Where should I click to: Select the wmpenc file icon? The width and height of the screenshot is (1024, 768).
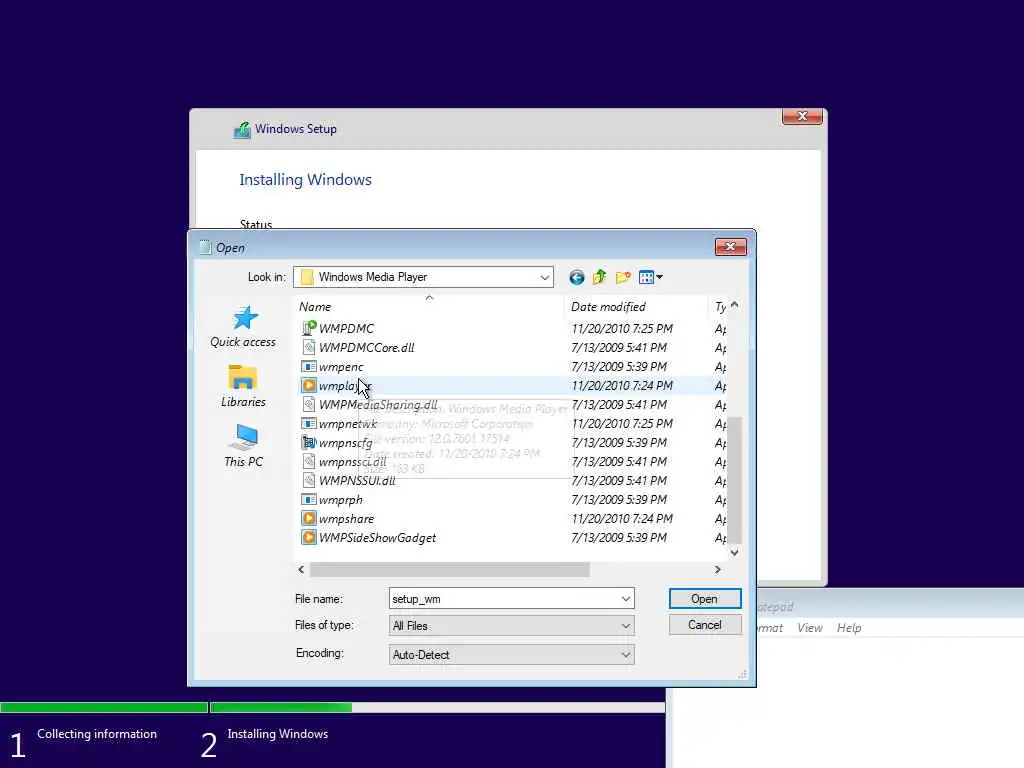tap(309, 366)
